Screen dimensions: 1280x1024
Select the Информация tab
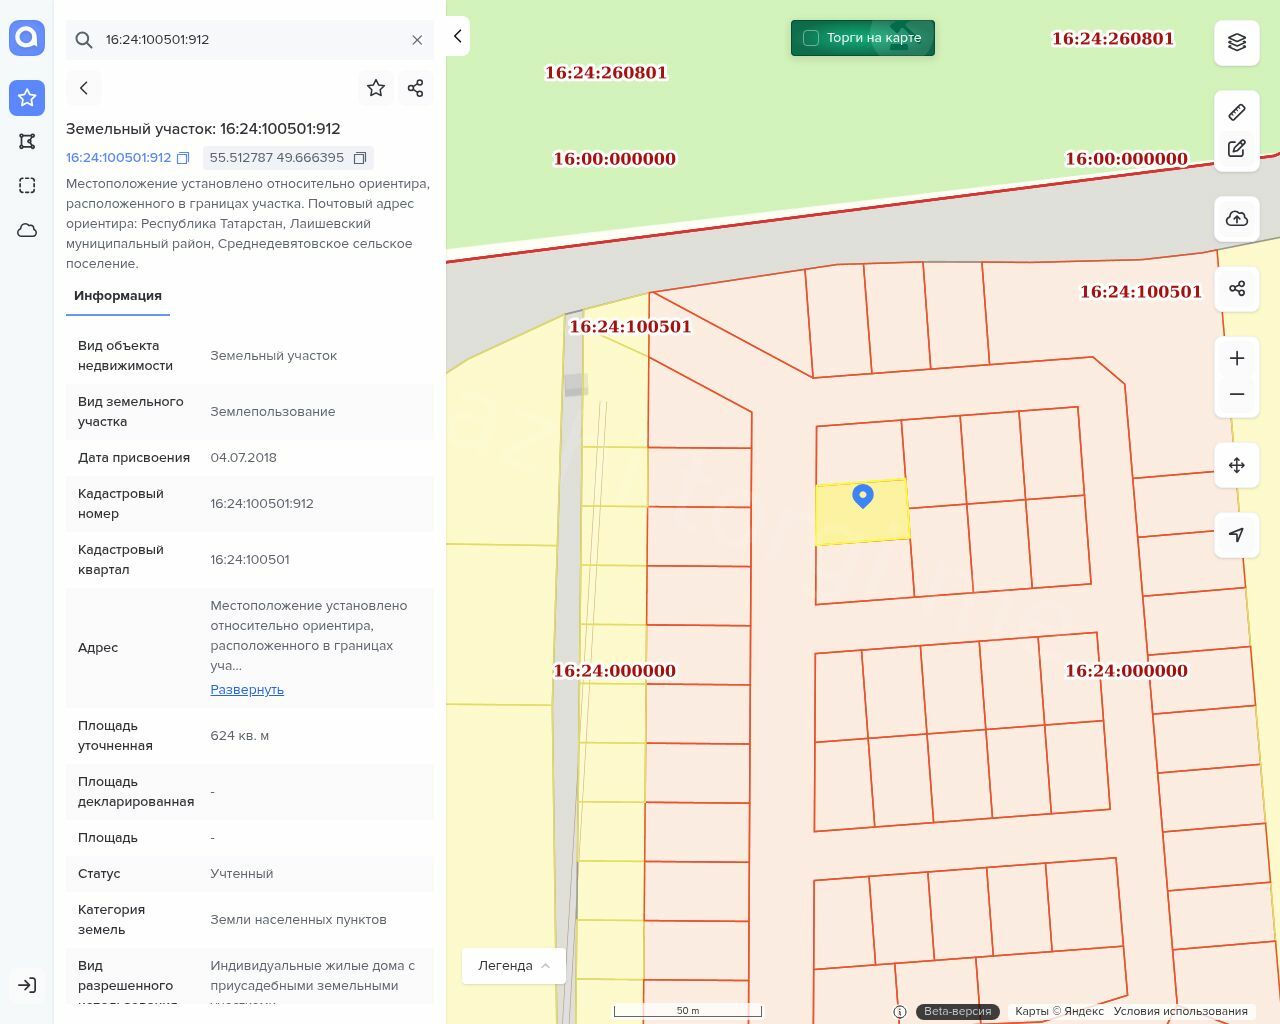point(118,296)
